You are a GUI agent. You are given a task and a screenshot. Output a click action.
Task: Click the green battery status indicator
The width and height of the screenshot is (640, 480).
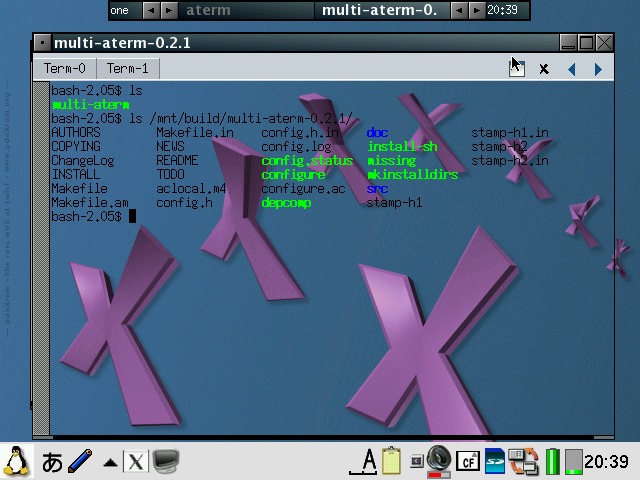552,461
